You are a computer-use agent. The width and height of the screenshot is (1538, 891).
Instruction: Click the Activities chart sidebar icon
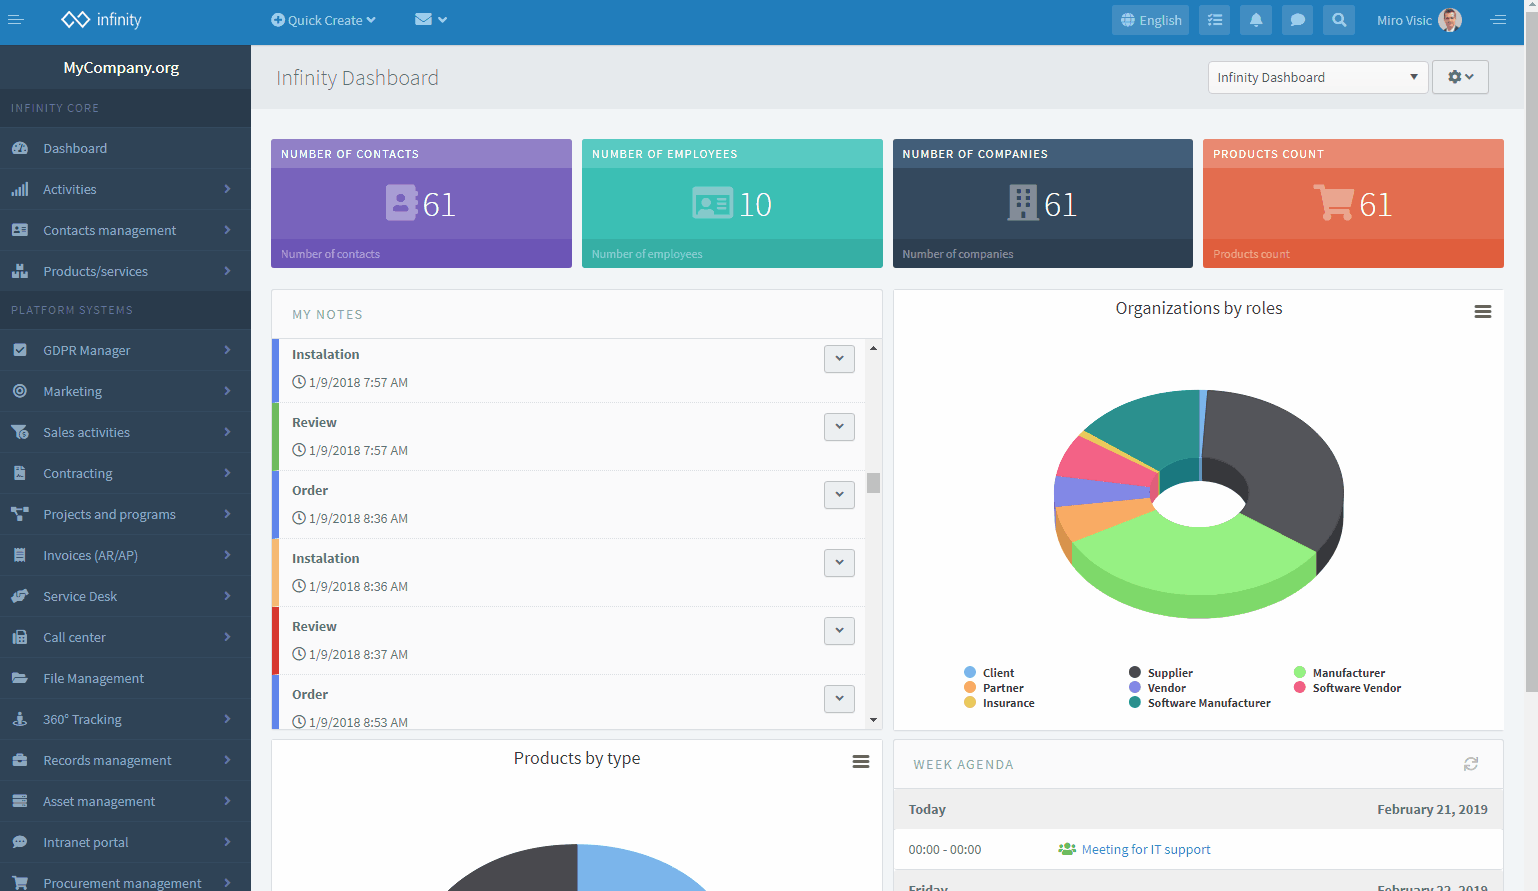[x=20, y=189]
